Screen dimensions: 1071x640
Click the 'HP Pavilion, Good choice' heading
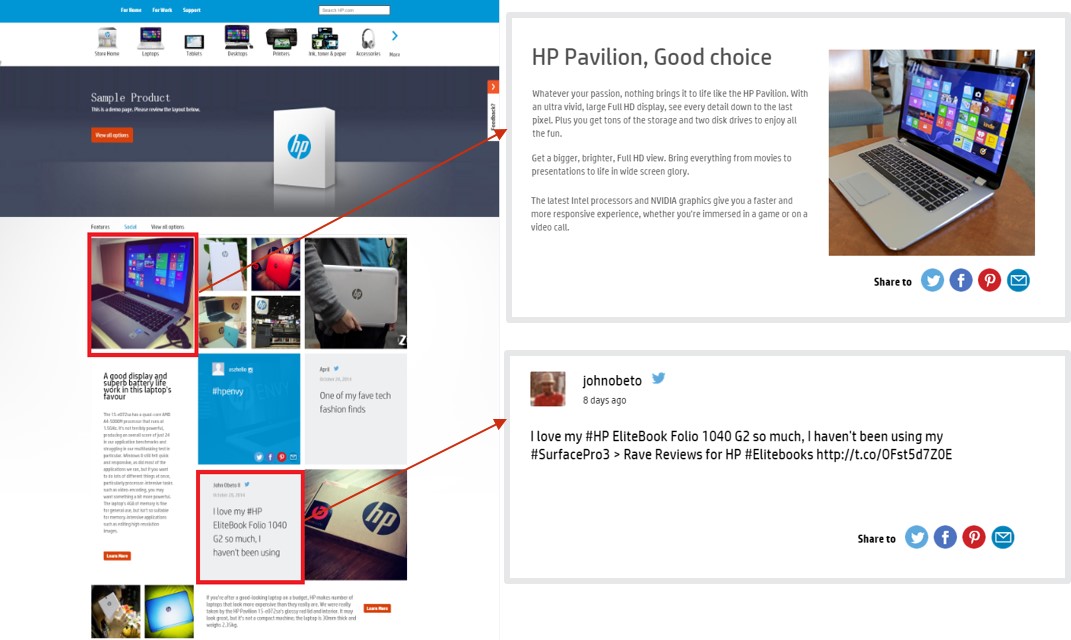pyautogui.click(x=652, y=57)
